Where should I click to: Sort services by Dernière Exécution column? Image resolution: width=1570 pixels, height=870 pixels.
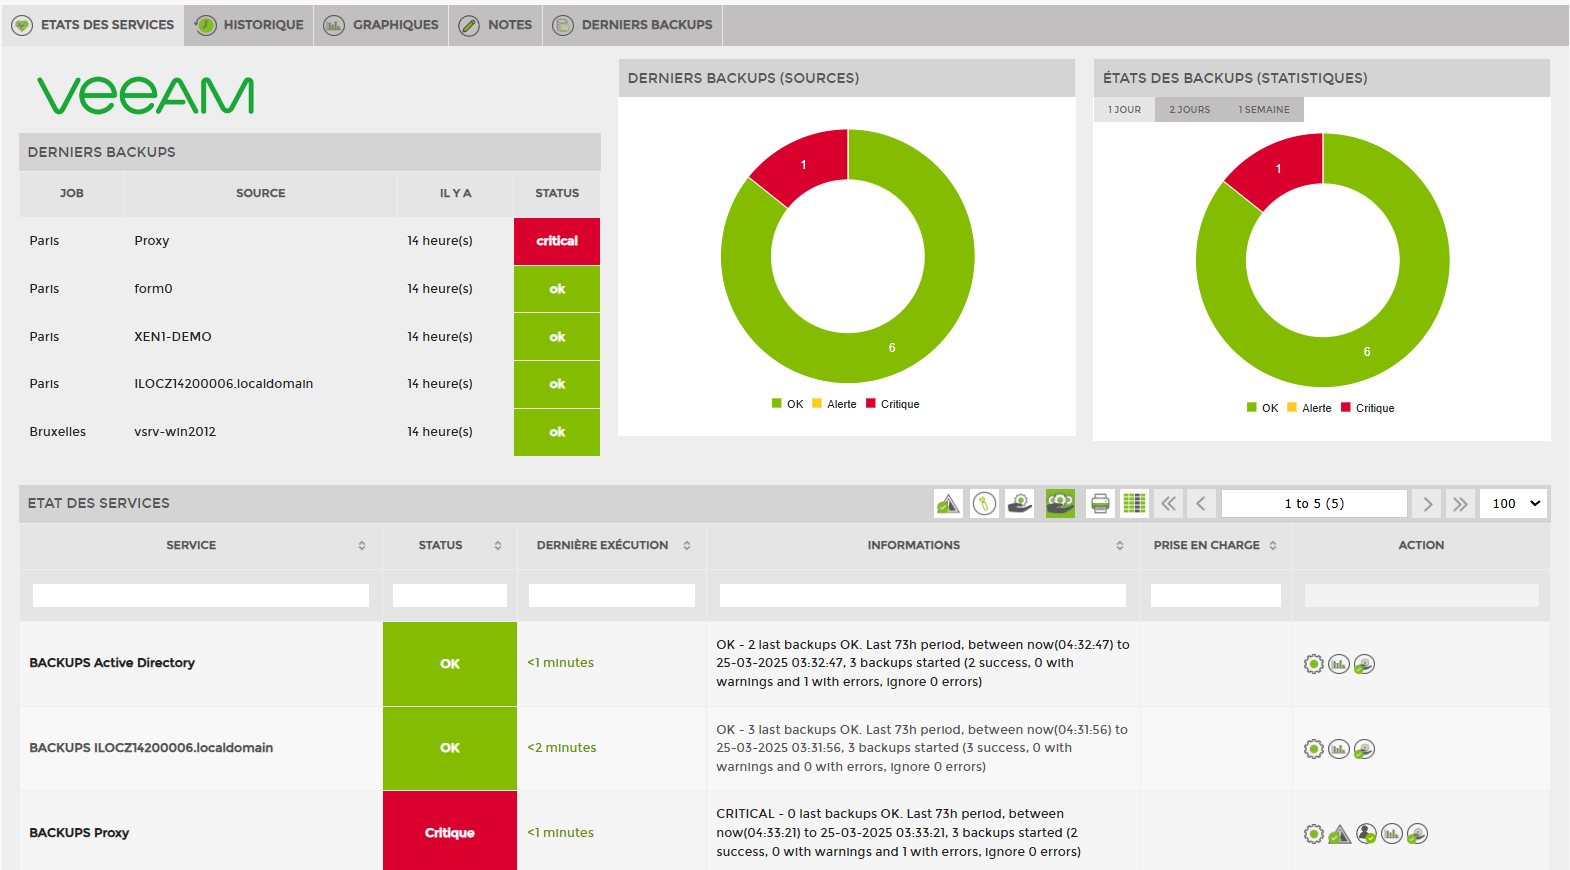click(687, 546)
